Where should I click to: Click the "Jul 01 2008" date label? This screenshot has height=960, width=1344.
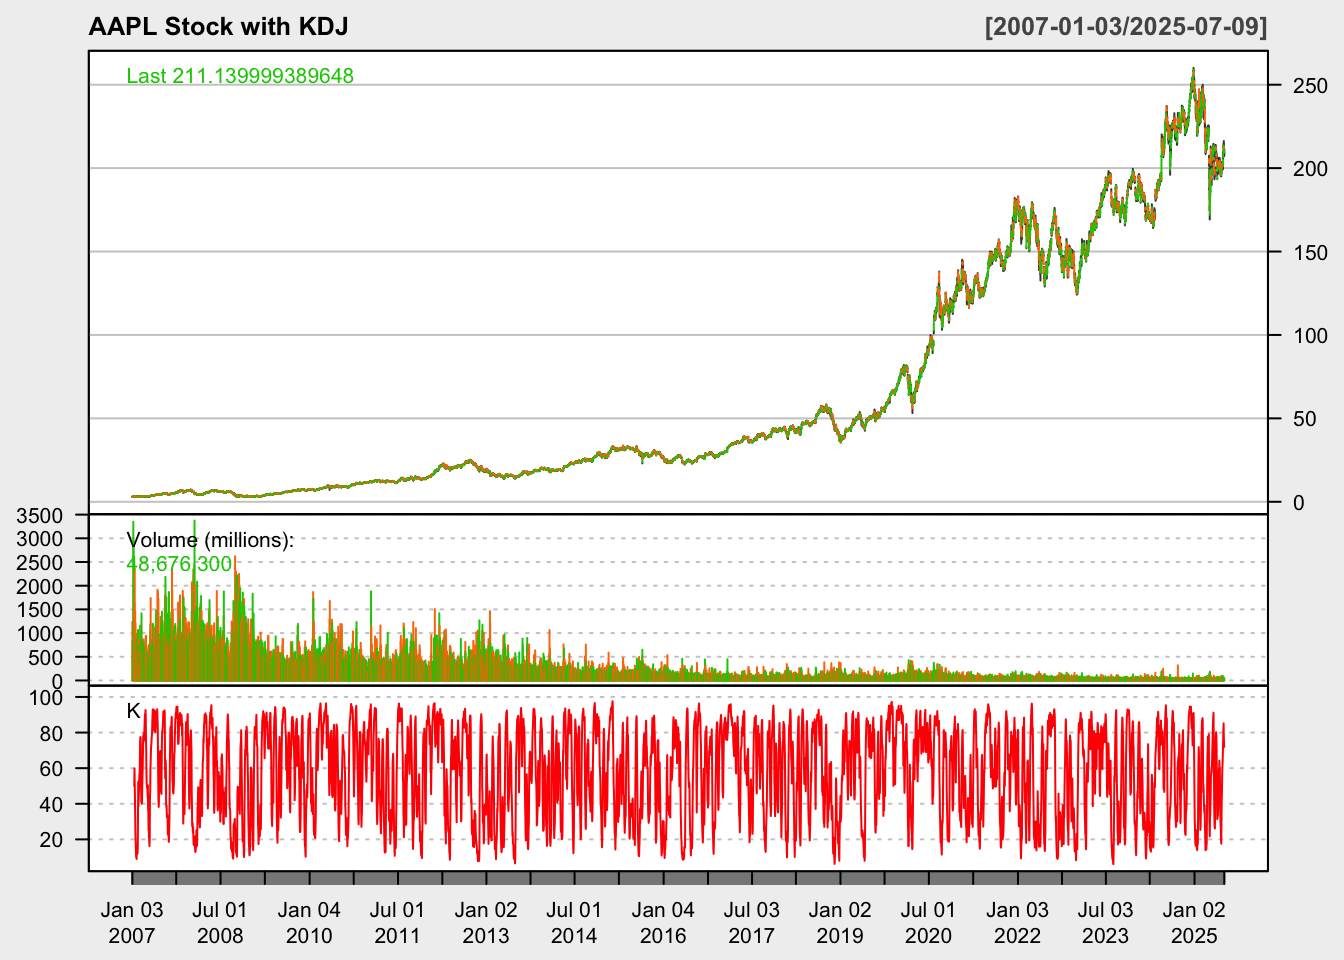(x=220, y=923)
